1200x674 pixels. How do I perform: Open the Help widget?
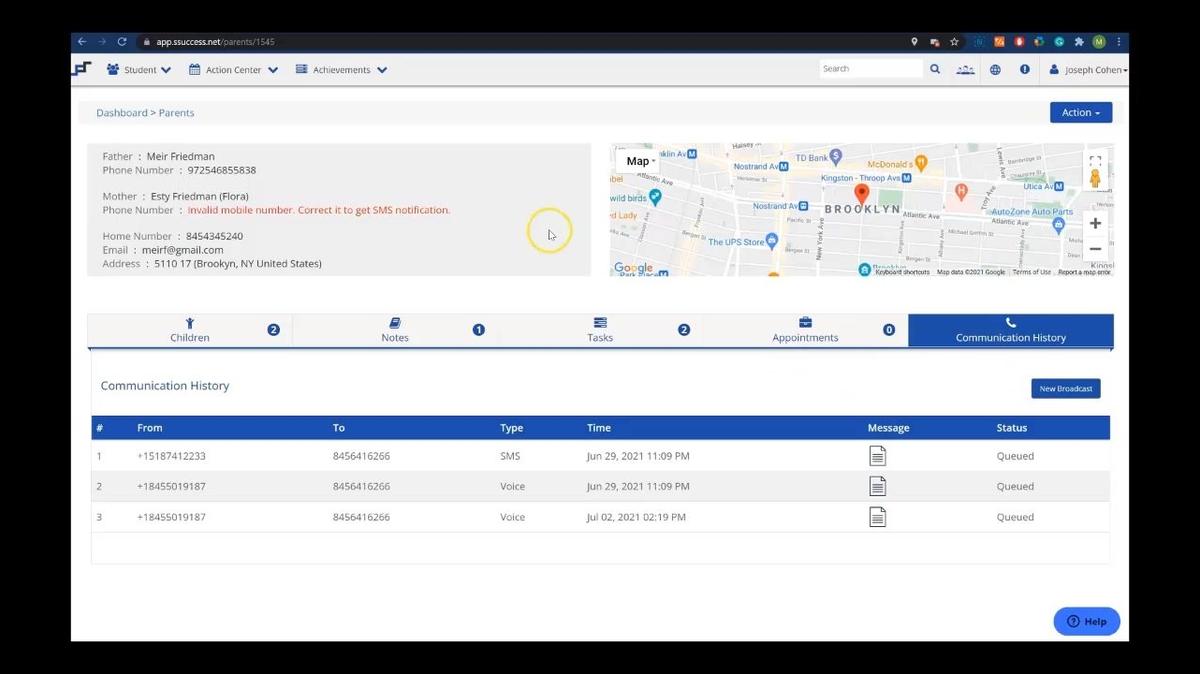pos(1086,621)
